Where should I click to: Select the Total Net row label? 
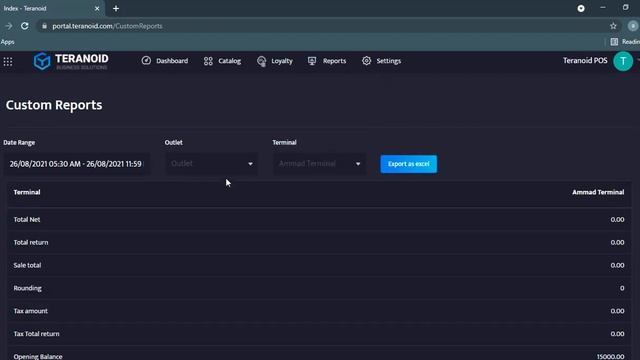(27, 220)
